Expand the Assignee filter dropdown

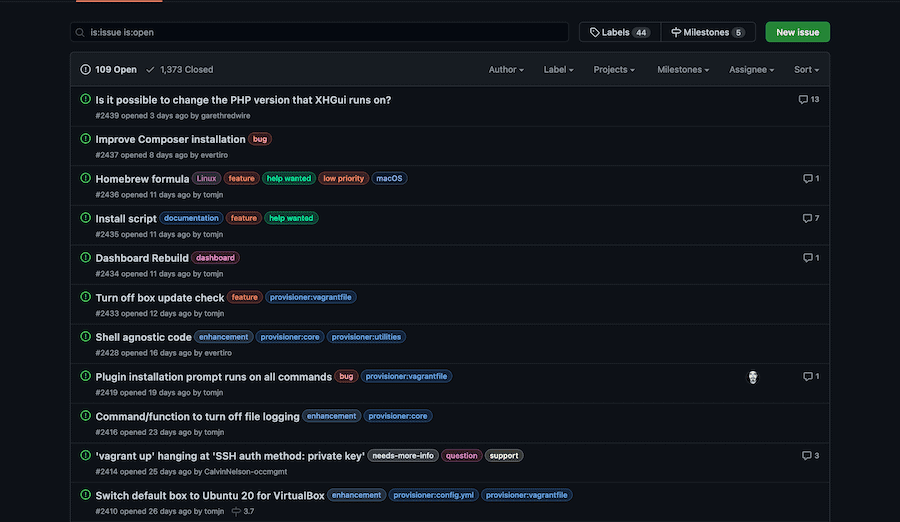tap(752, 70)
